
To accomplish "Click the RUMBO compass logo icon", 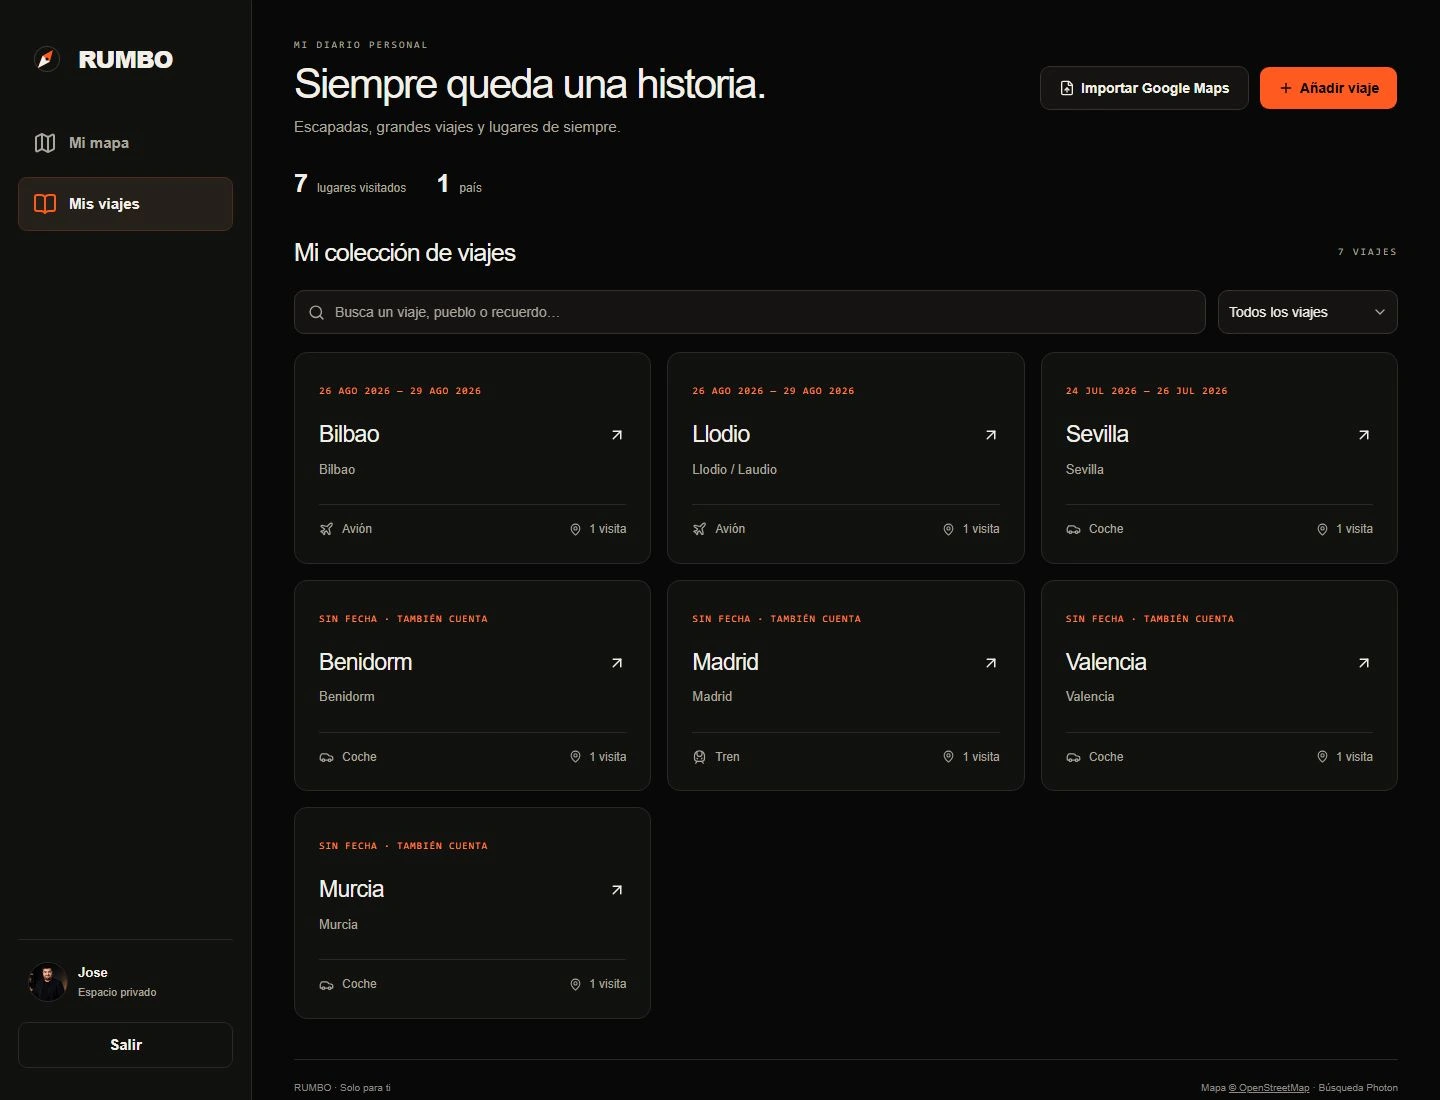I will tap(47, 59).
